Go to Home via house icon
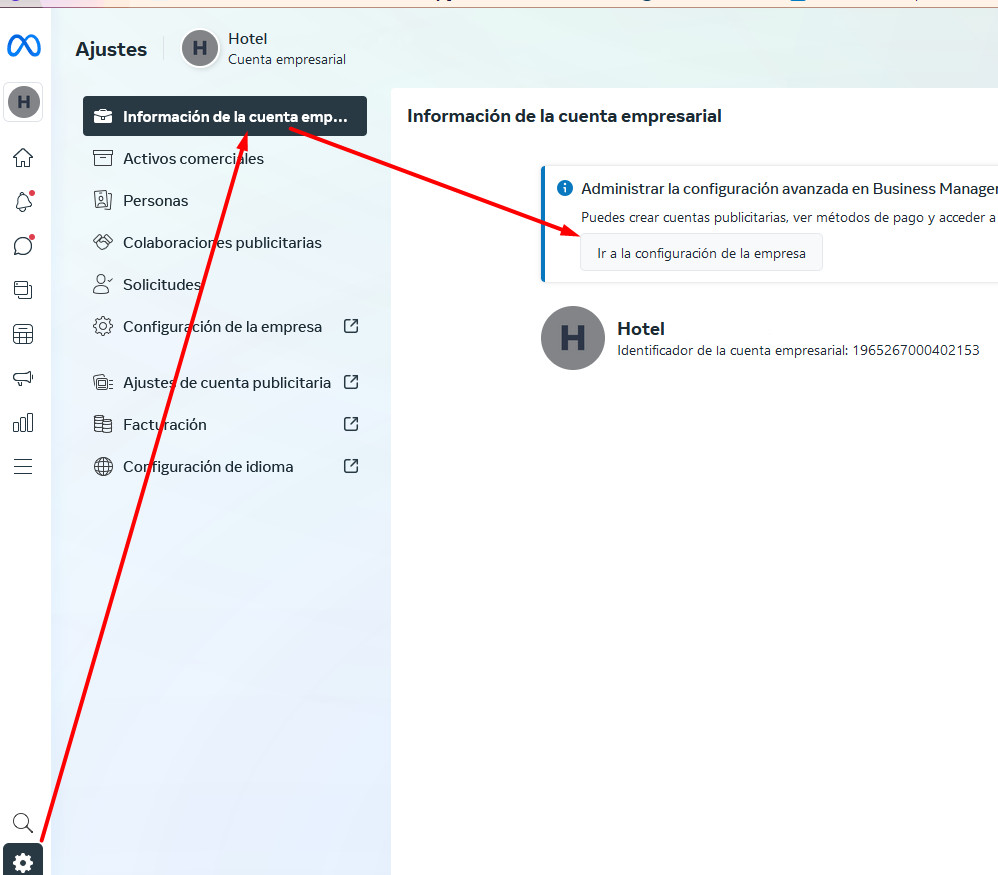Image resolution: width=998 pixels, height=875 pixels. coord(23,157)
